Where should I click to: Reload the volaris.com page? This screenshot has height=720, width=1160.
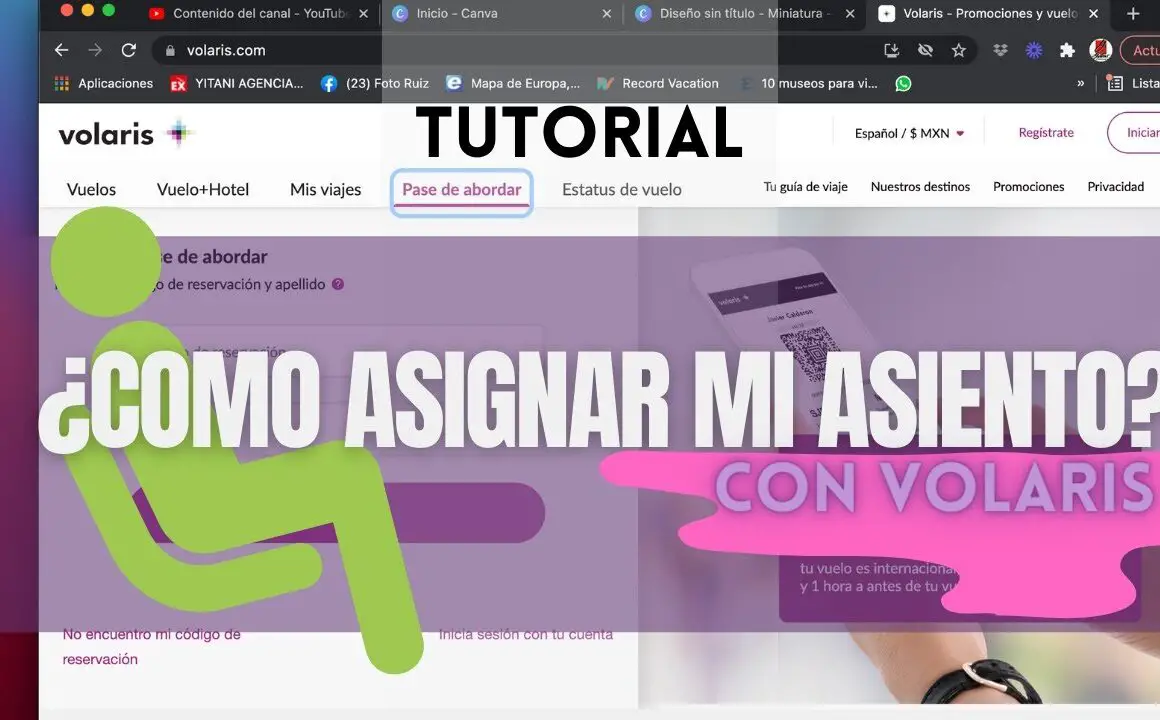click(x=129, y=50)
